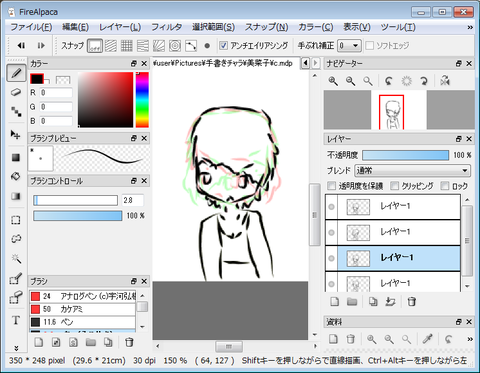Click the black foreground color swatch
The image size is (480, 373).
37,79
